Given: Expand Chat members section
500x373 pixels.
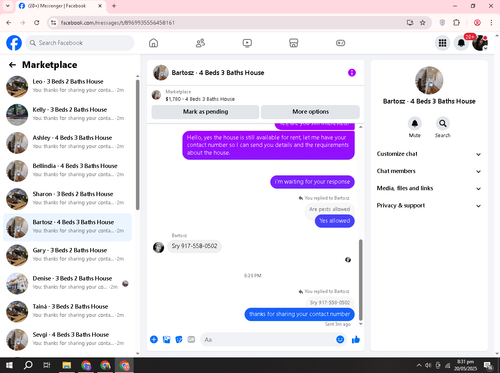Looking at the screenshot, I should click(x=429, y=171).
